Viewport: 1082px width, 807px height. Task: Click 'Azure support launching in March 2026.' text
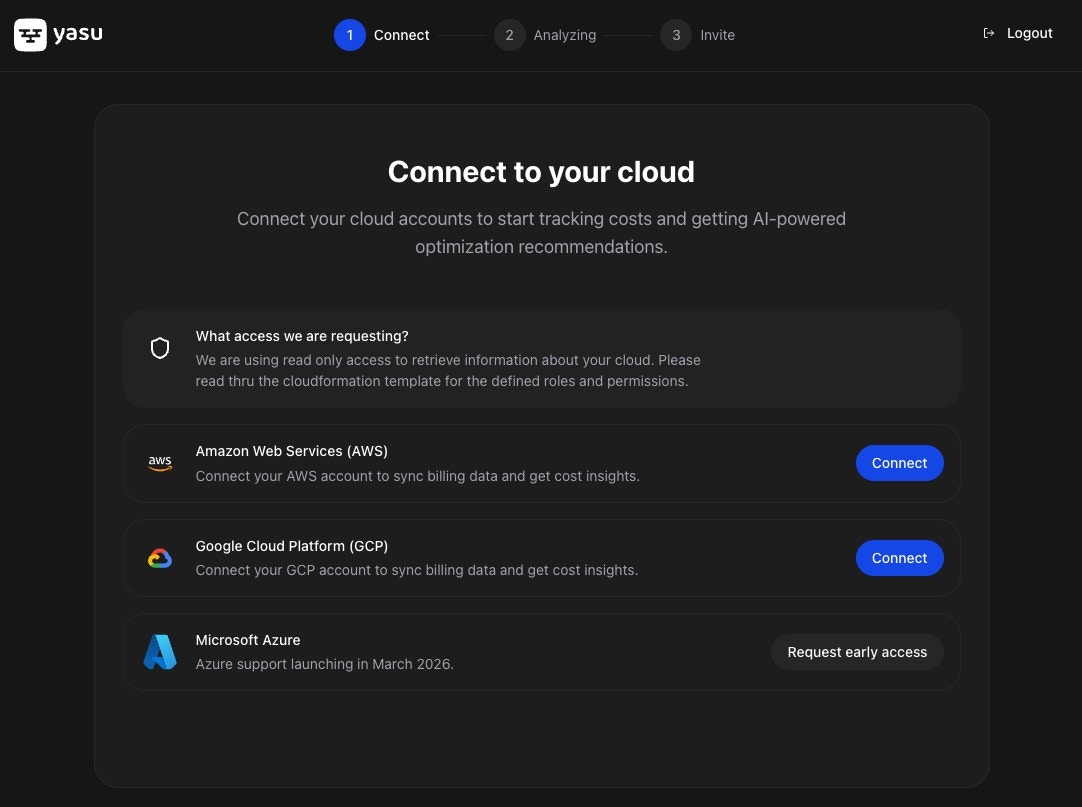click(324, 664)
